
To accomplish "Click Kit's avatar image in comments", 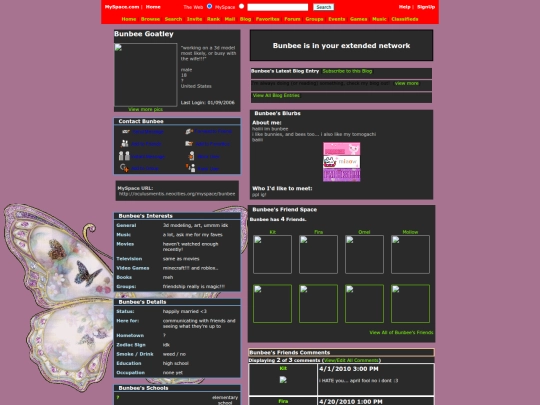I will point(283,380).
